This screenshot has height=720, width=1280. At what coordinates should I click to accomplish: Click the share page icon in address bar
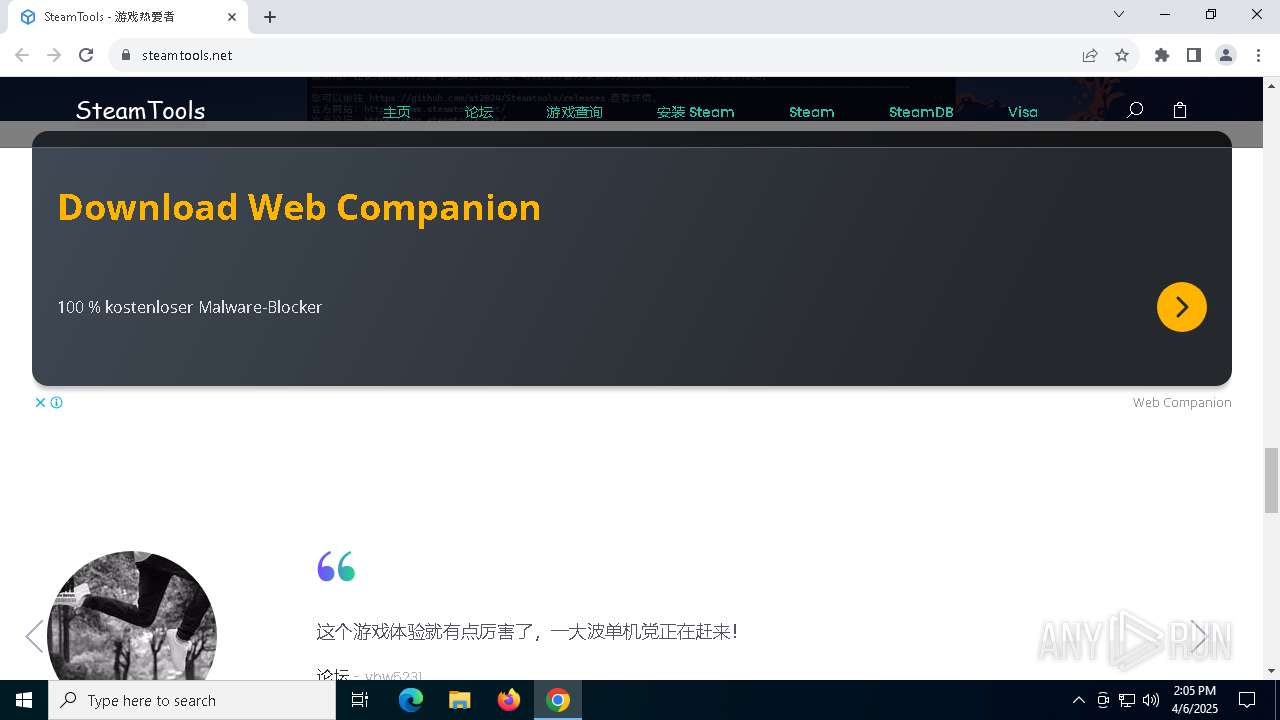1090,55
